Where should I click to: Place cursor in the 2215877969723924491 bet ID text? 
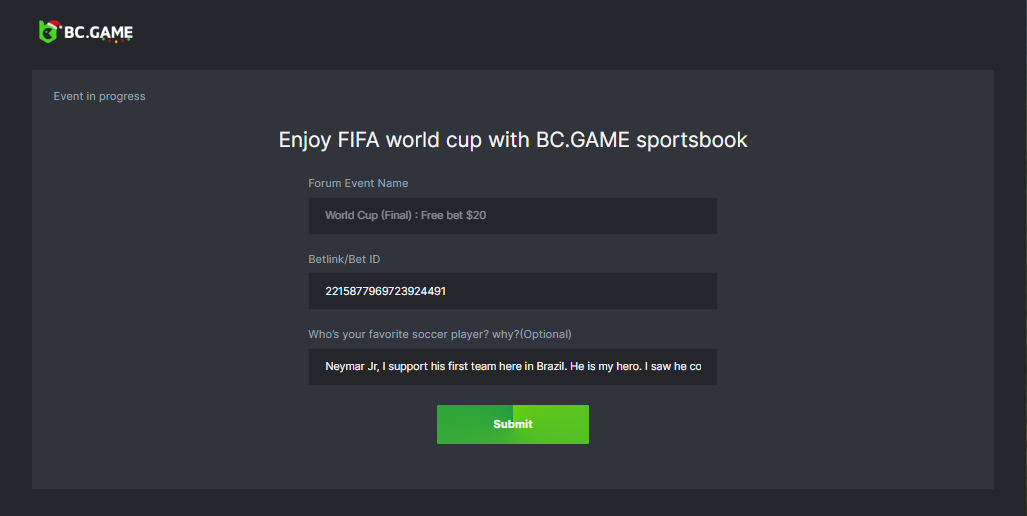[385, 291]
